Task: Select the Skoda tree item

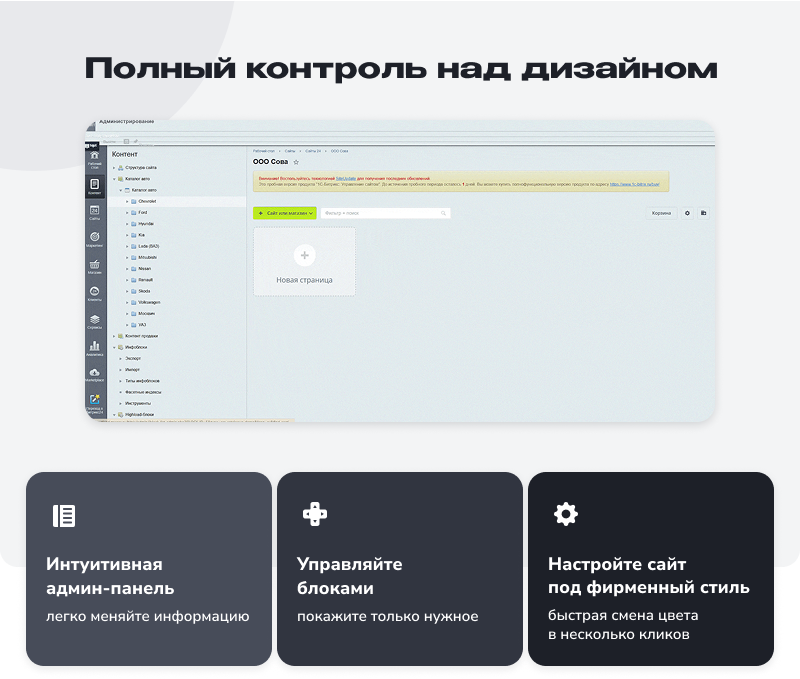Action: point(144,291)
